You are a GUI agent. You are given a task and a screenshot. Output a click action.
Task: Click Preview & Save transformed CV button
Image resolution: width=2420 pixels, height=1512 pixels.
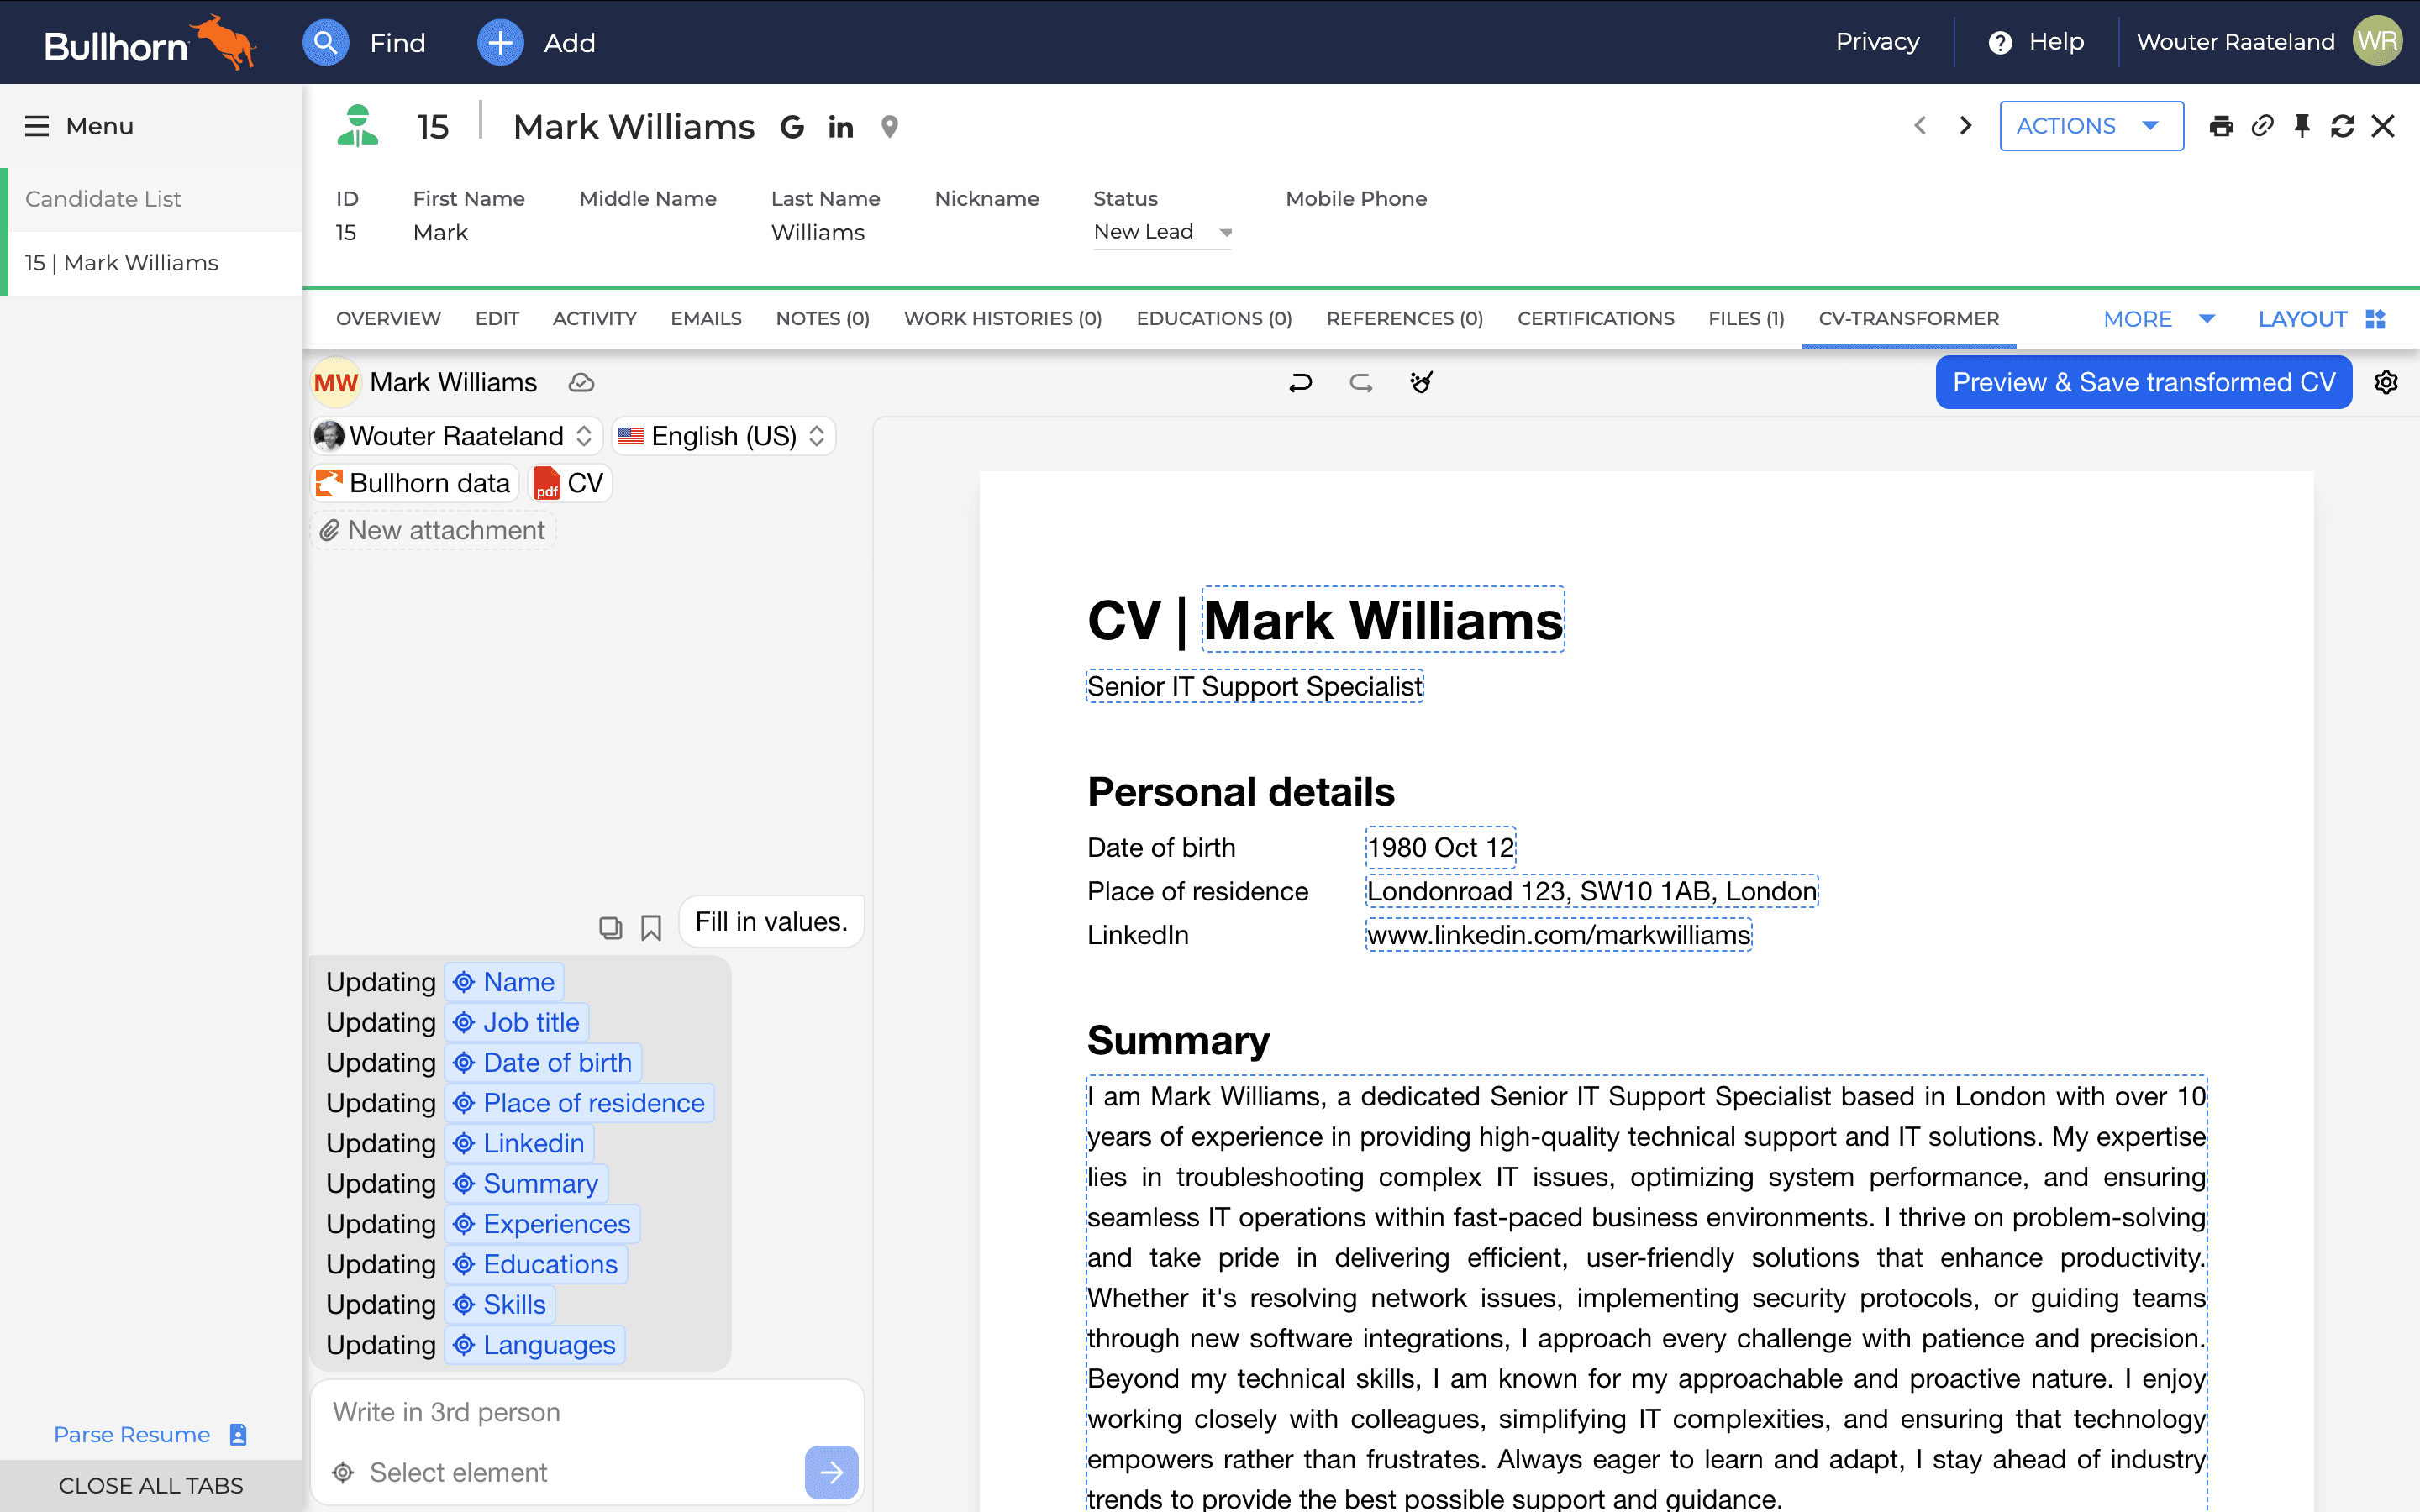pyautogui.click(x=2143, y=382)
